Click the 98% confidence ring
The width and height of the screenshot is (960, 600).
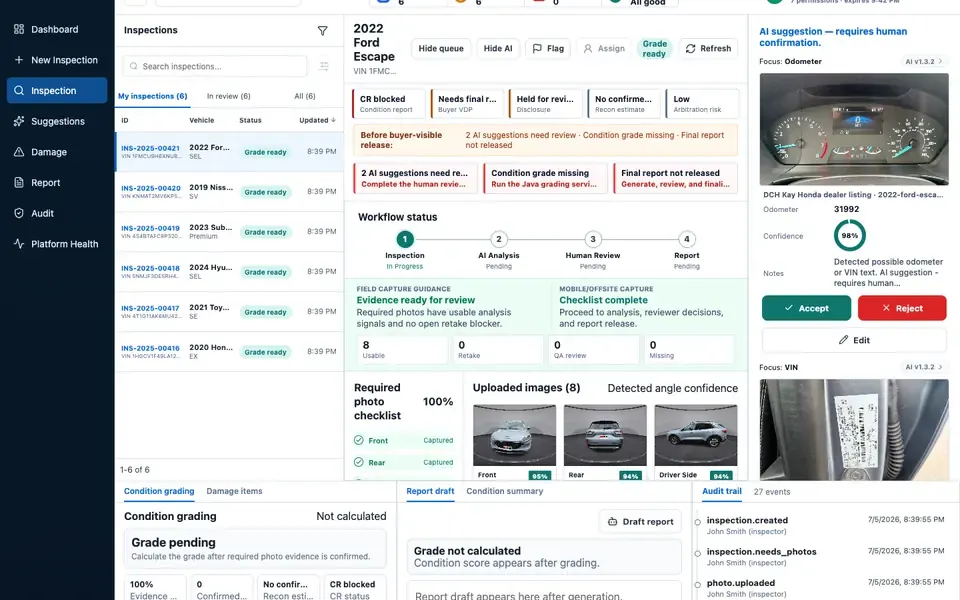point(850,236)
